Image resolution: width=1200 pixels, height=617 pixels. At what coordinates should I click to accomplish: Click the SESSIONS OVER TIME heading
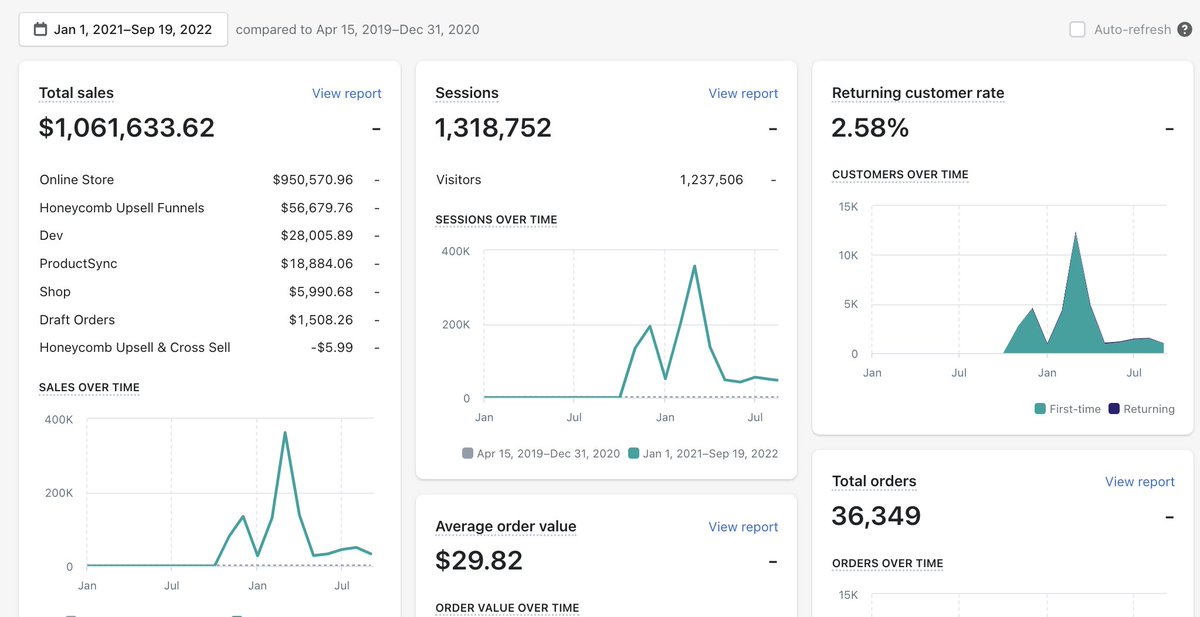point(496,219)
